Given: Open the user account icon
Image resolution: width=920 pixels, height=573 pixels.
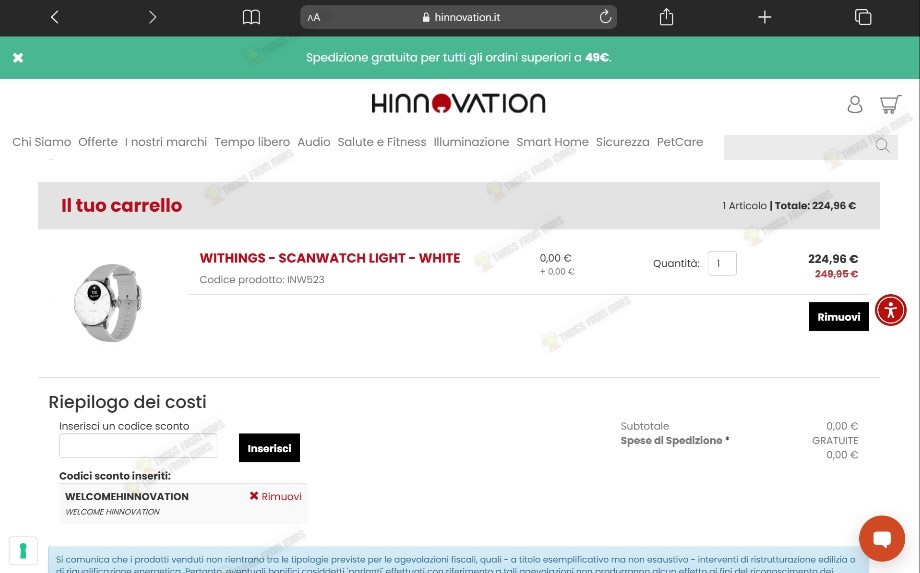Looking at the screenshot, I should pos(855,104).
